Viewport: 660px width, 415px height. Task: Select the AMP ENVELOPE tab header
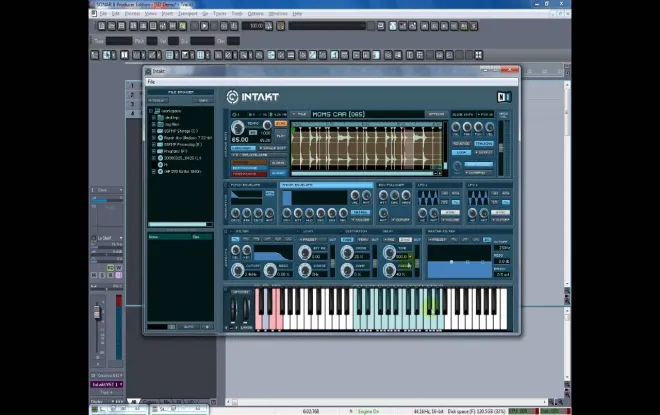326,185
